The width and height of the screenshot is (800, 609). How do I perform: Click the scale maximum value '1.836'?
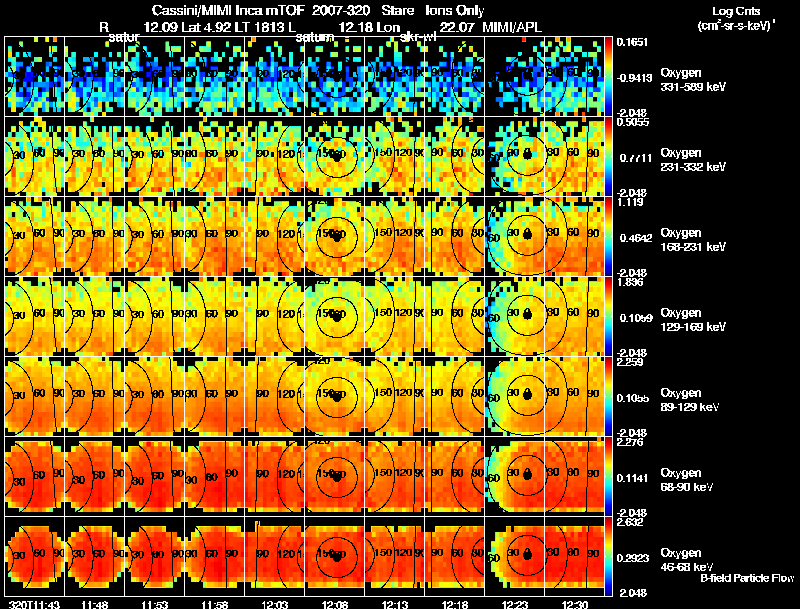[x=630, y=282]
